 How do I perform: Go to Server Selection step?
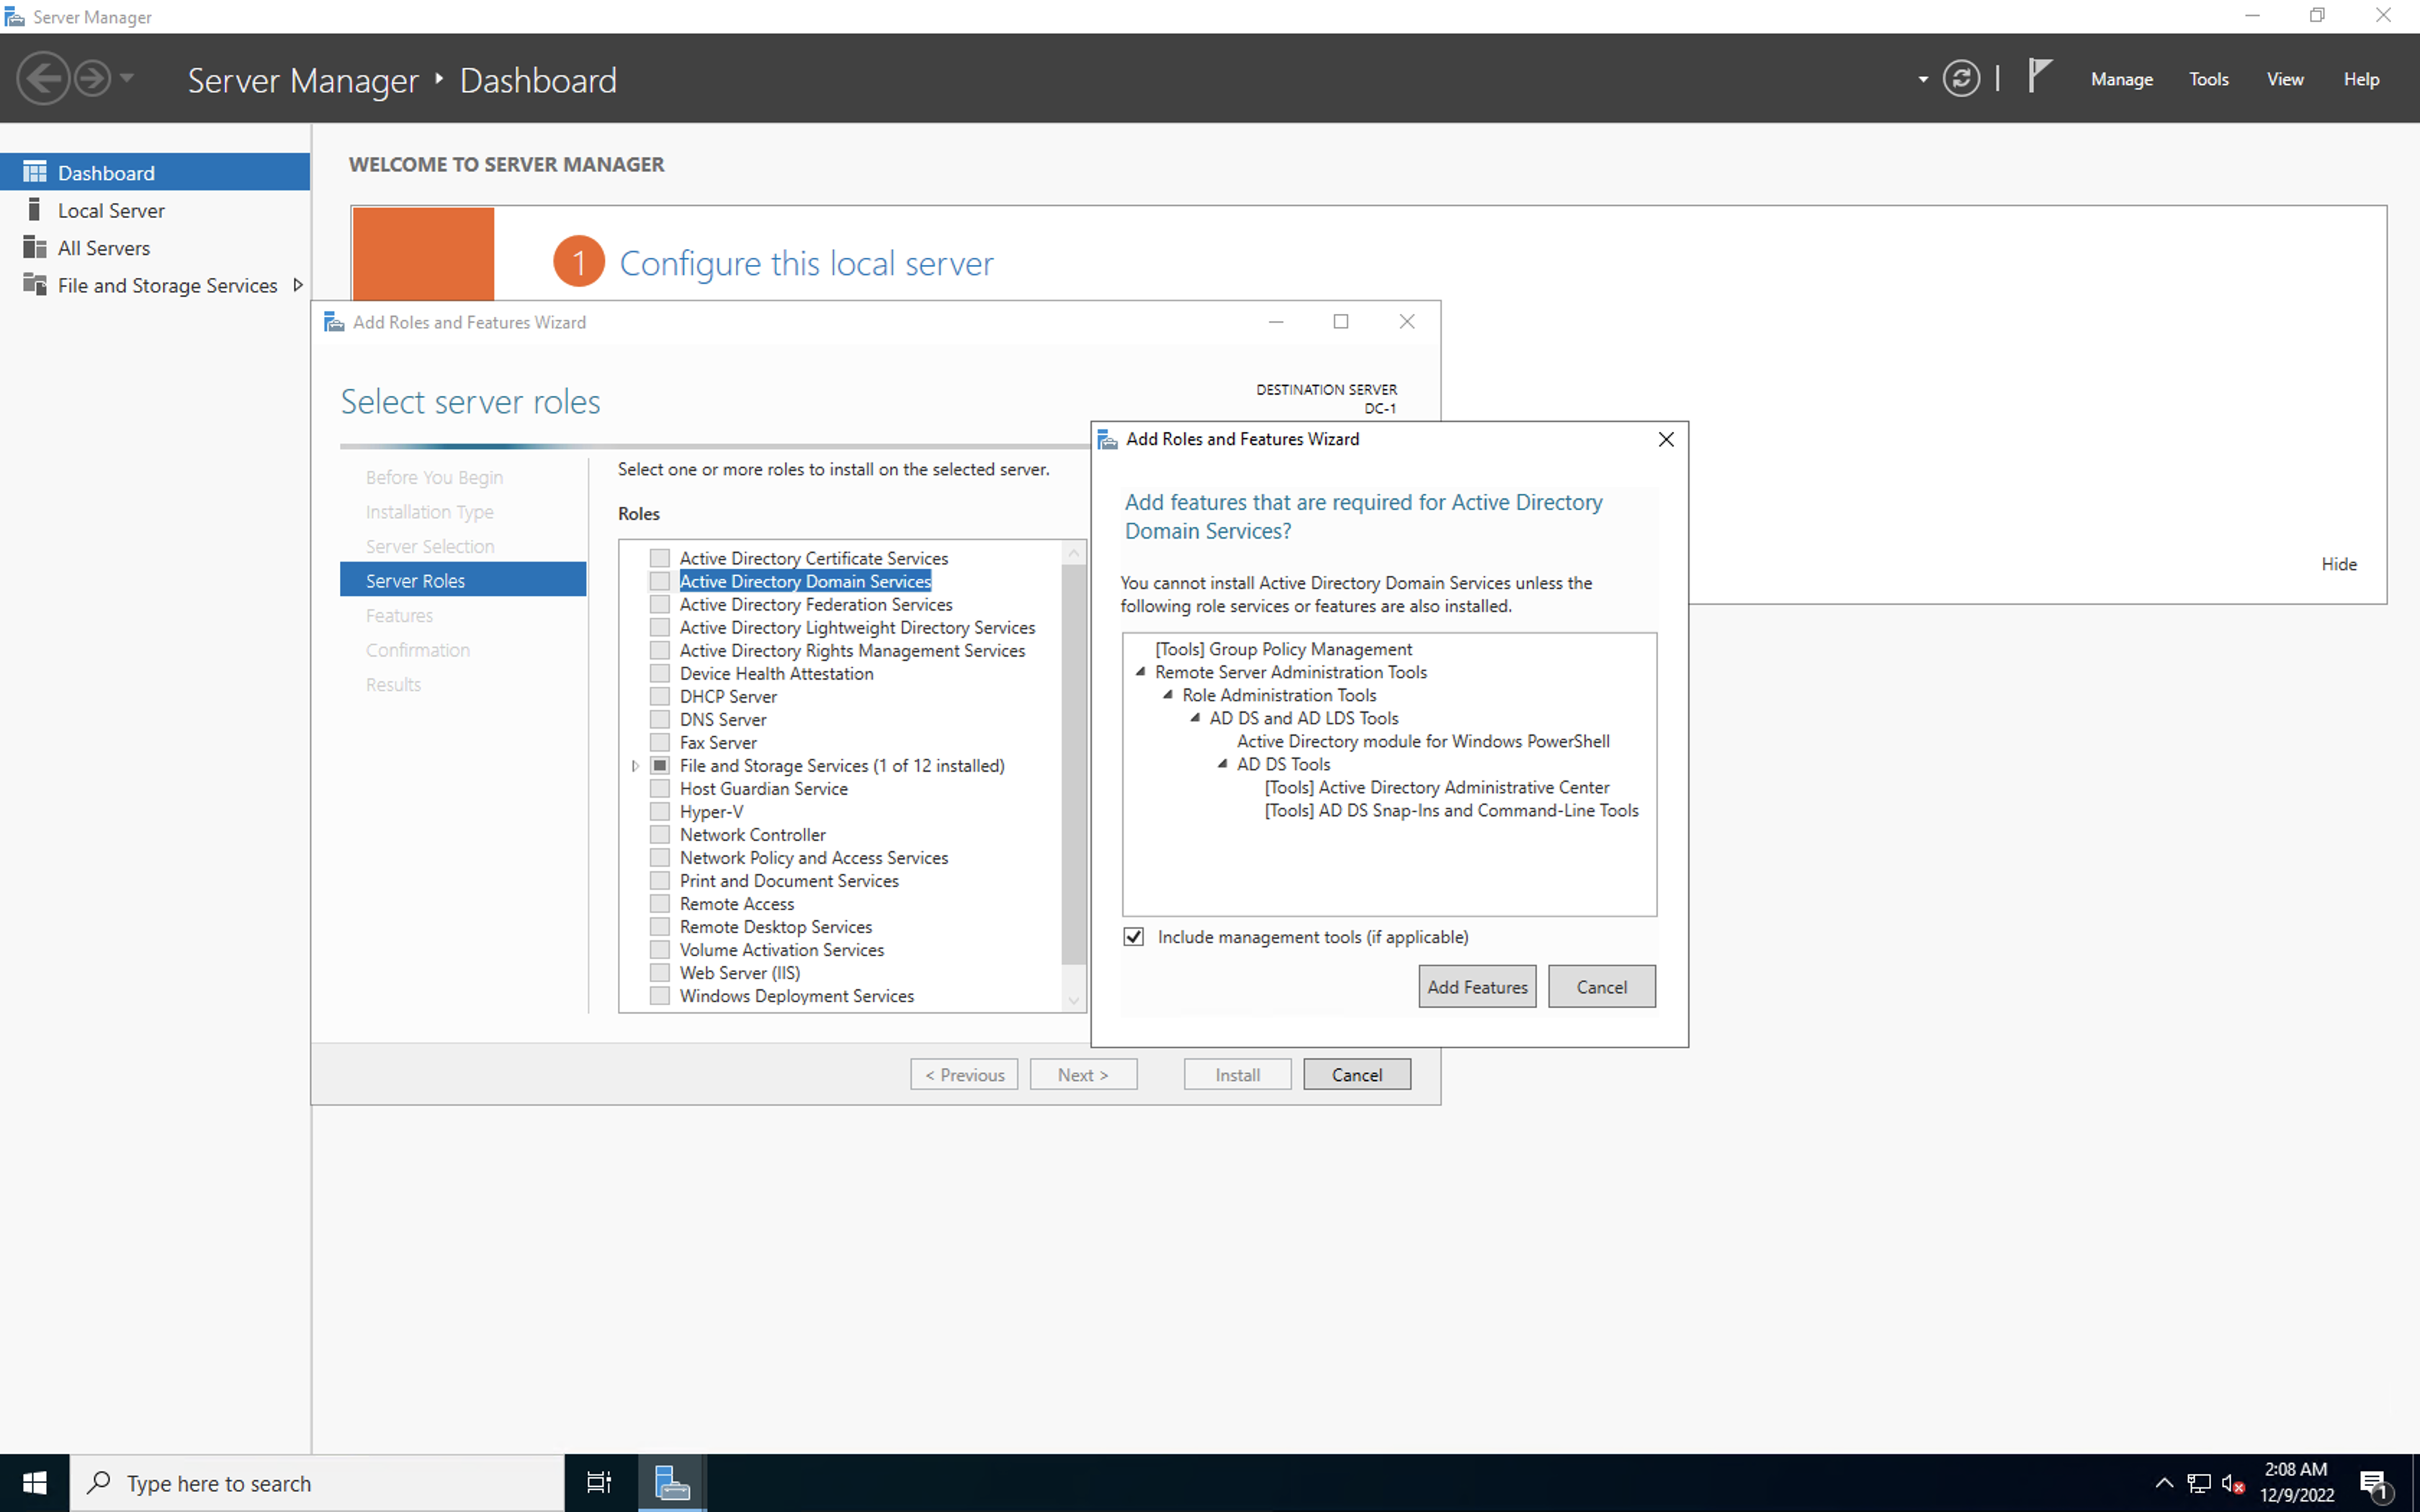point(430,546)
